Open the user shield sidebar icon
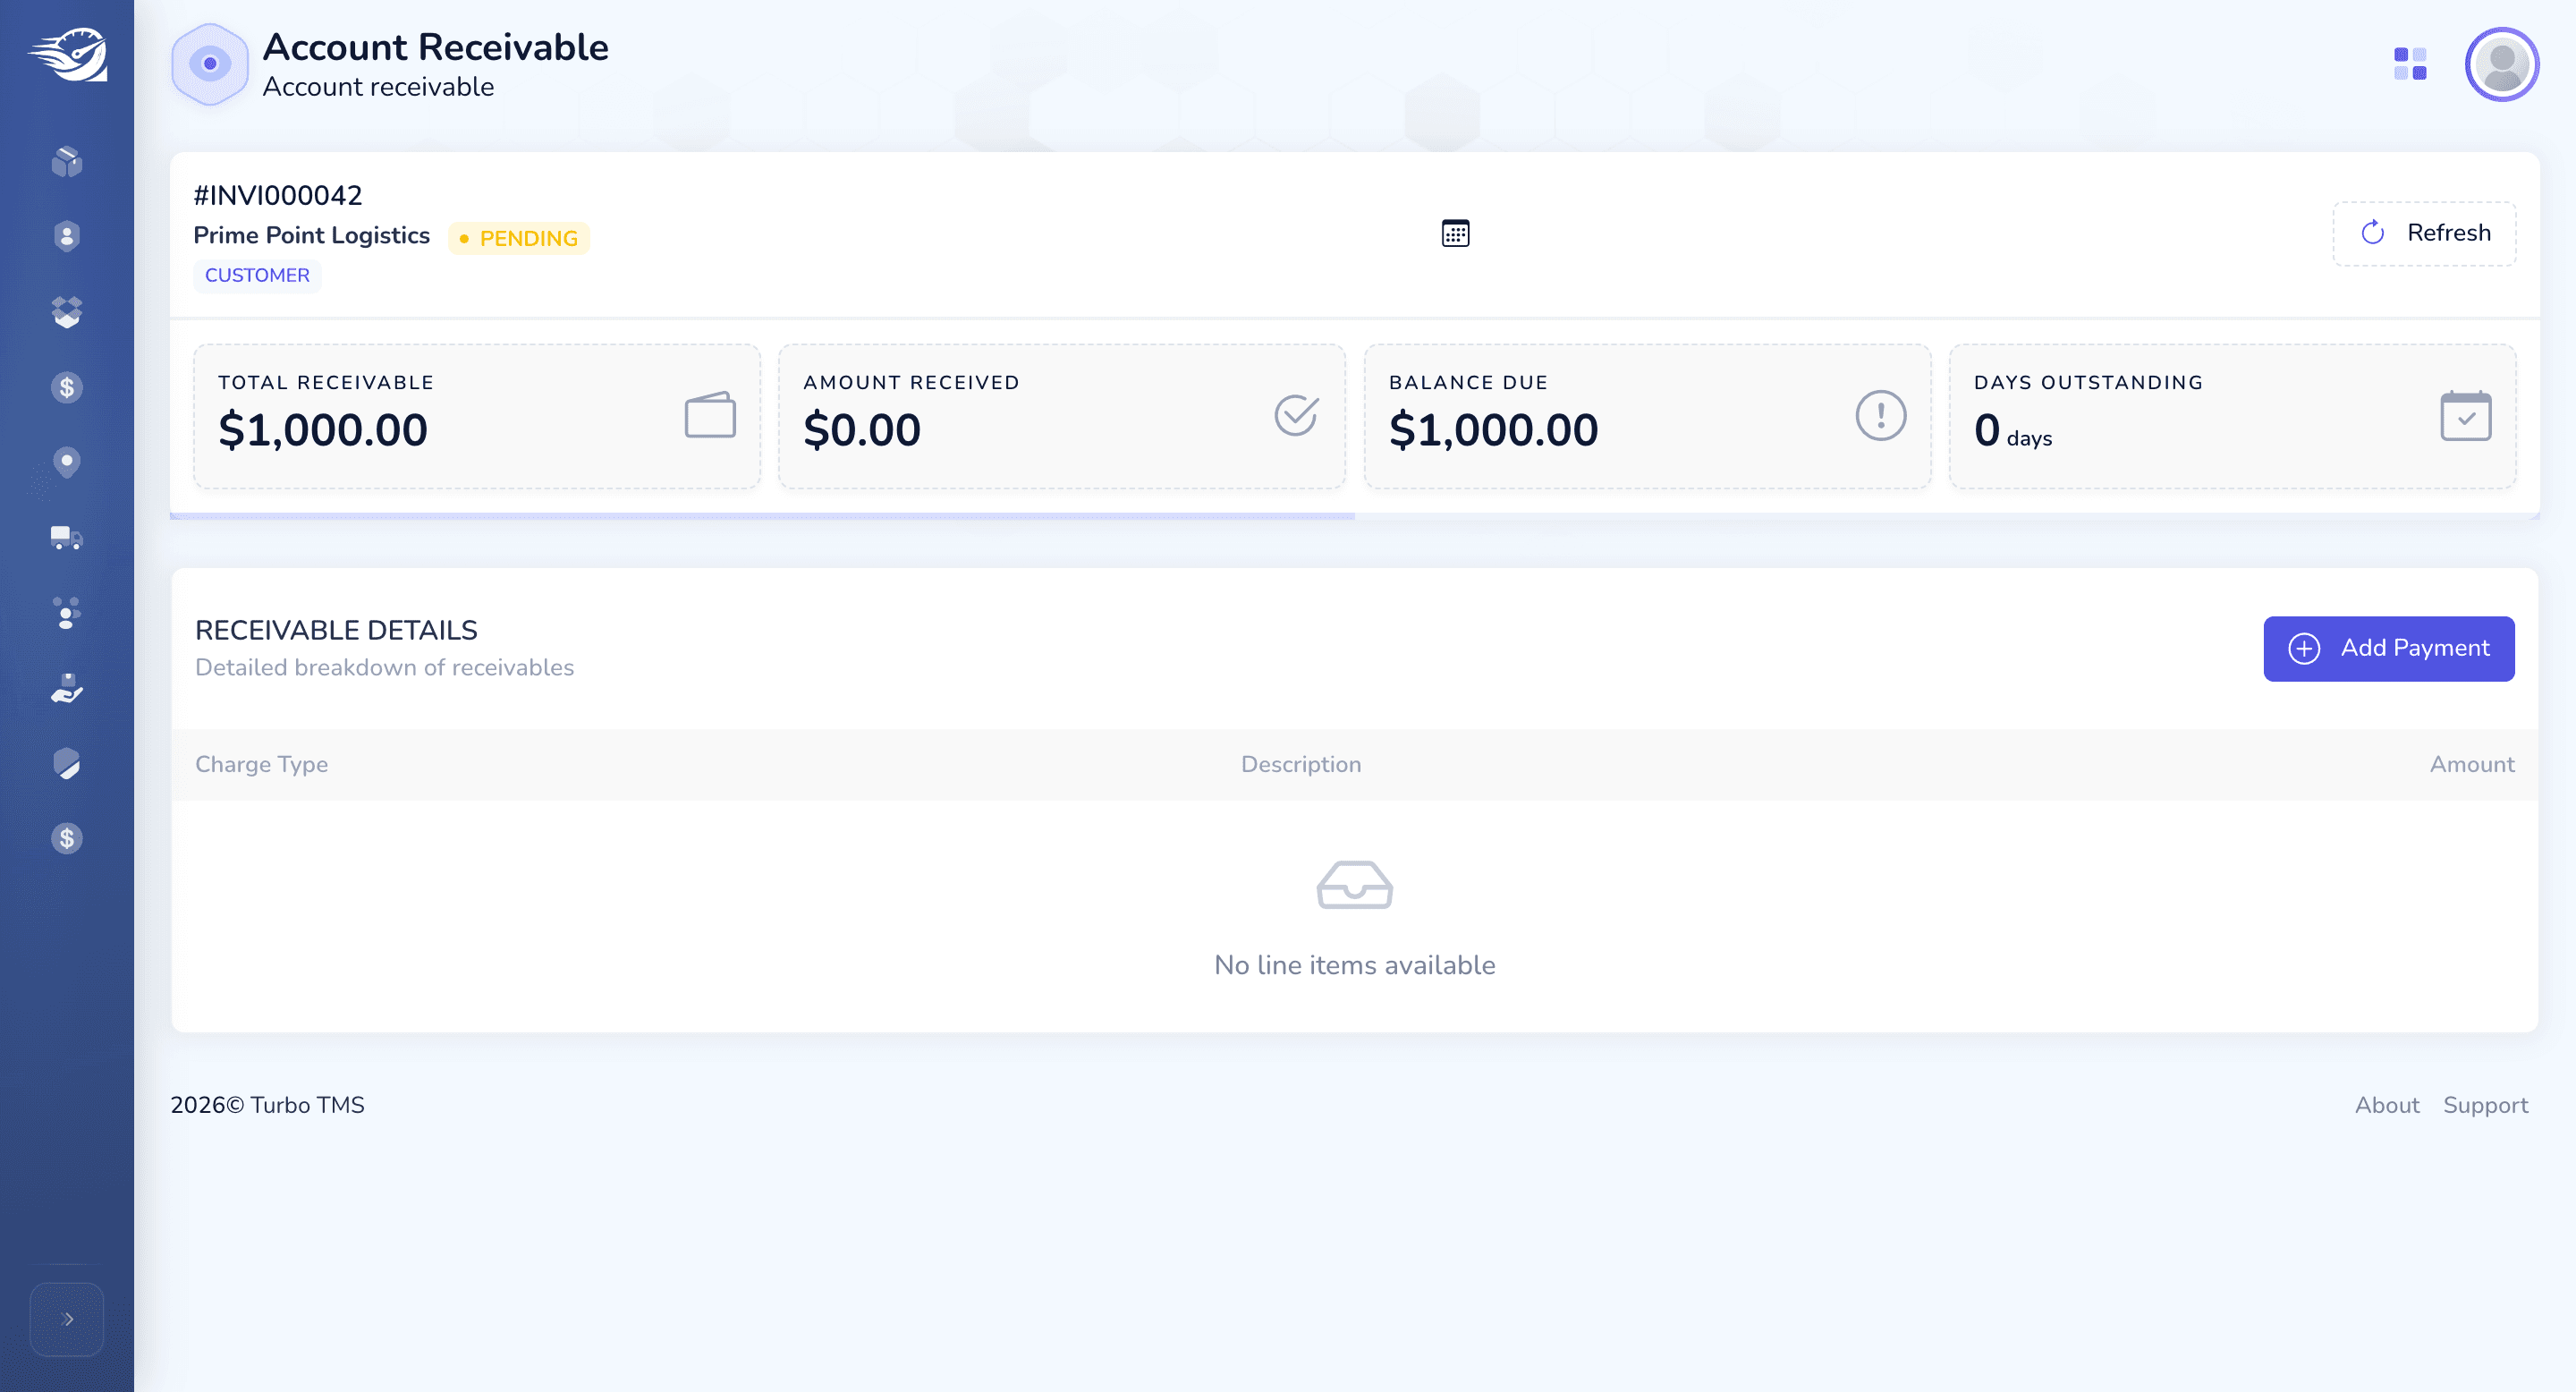The width and height of the screenshot is (2576, 1392). [x=67, y=236]
